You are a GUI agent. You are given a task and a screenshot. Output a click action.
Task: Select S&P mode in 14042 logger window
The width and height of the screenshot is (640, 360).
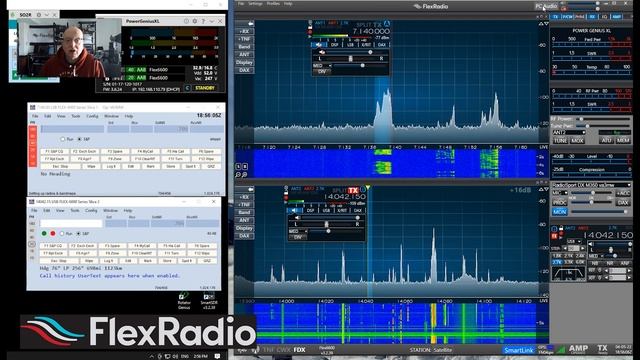click(78, 233)
